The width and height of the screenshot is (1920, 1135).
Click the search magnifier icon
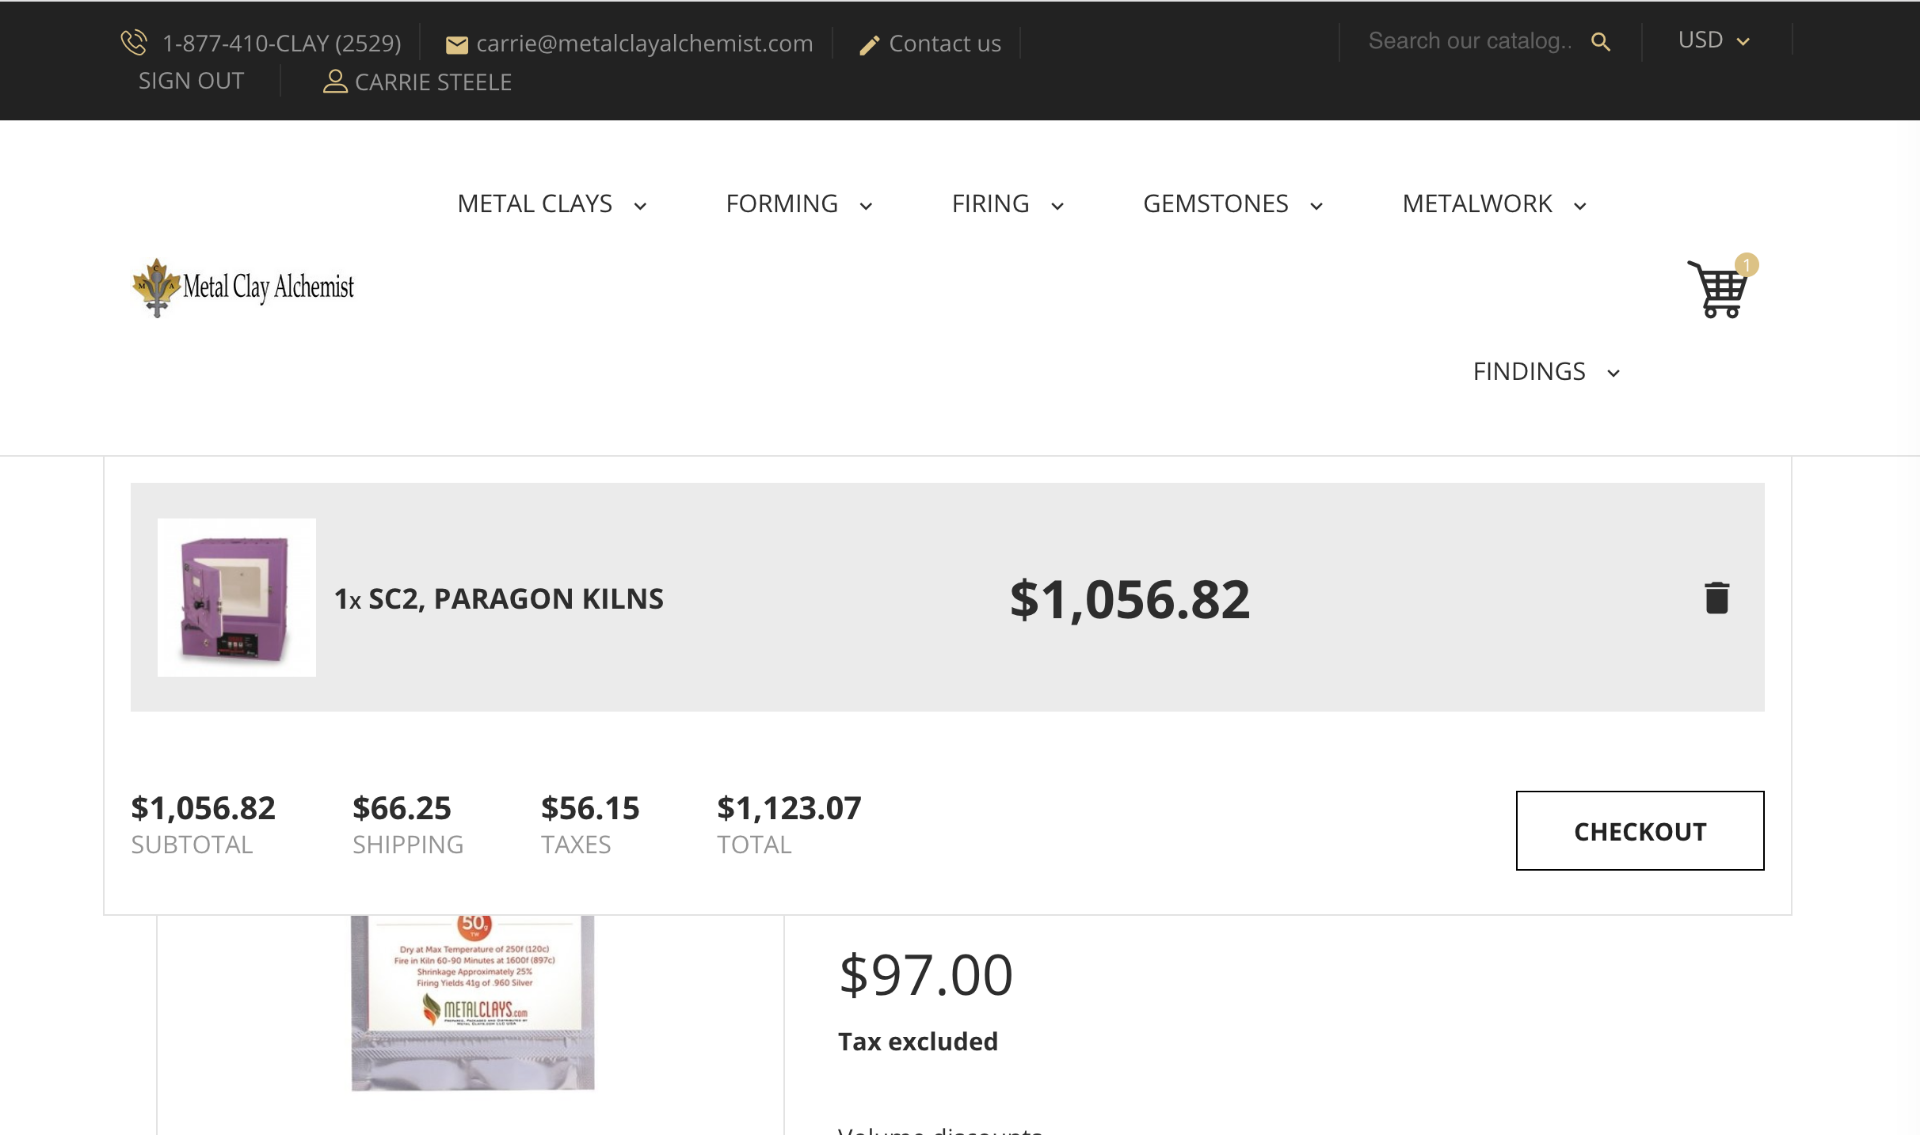coord(1600,42)
